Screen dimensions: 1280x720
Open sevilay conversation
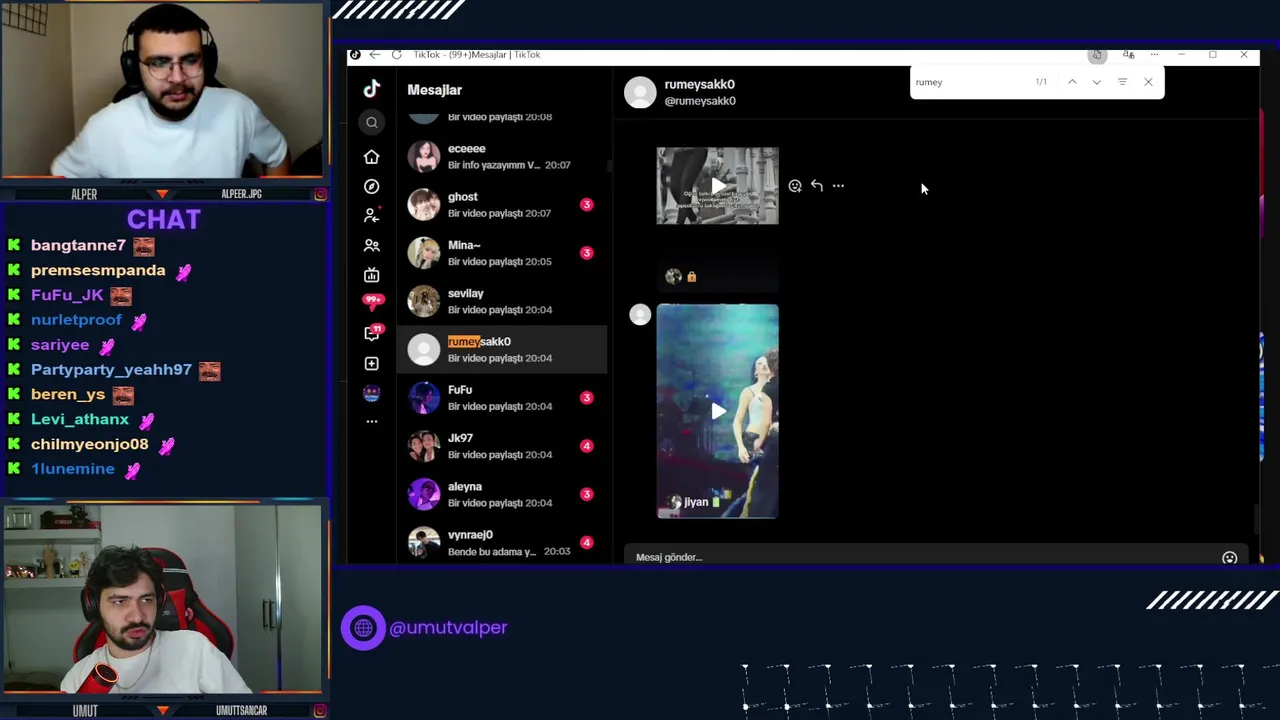(x=502, y=301)
